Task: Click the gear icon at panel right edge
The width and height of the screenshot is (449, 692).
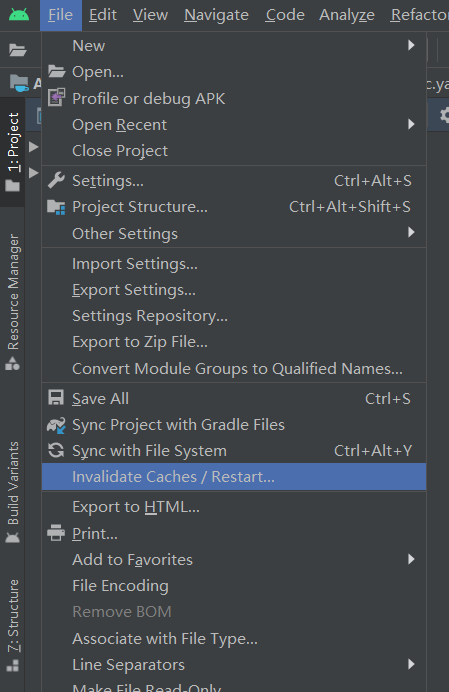Action: click(444, 116)
